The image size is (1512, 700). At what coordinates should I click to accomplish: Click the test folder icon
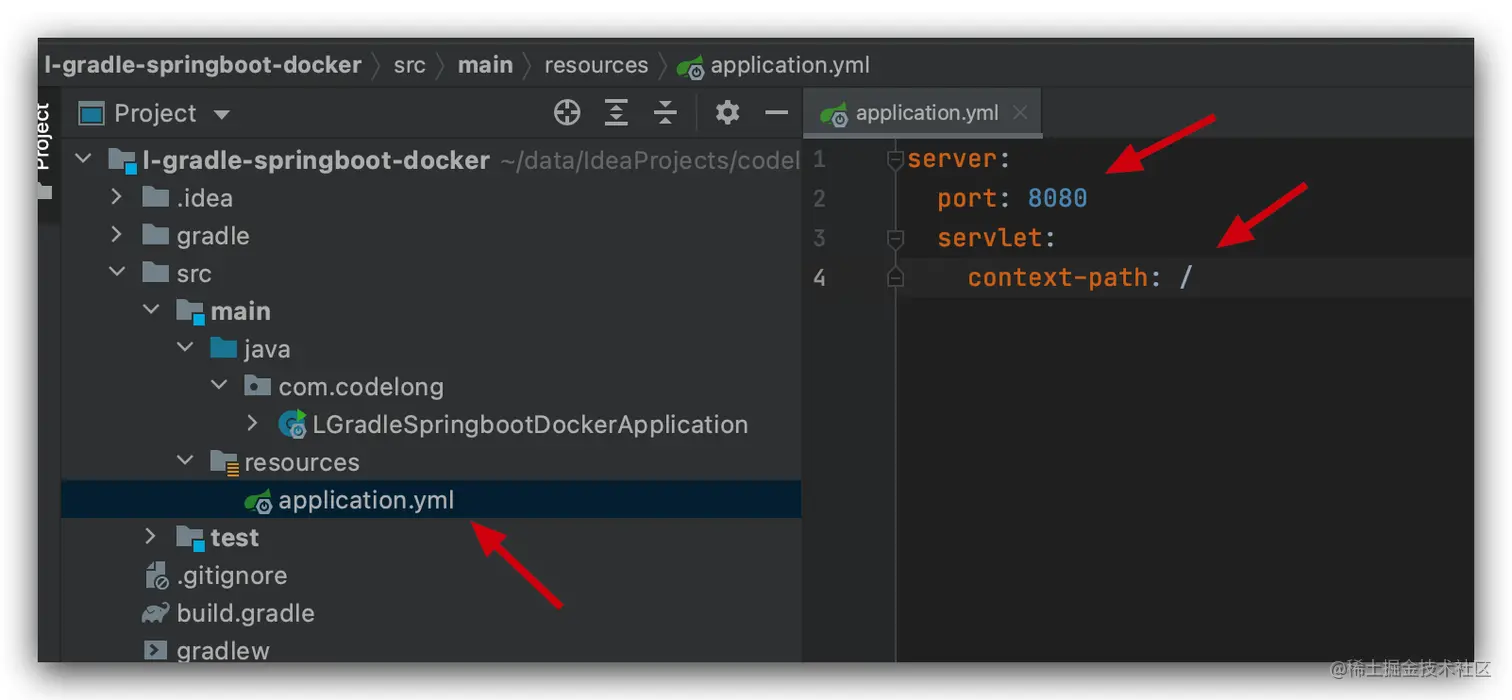190,538
